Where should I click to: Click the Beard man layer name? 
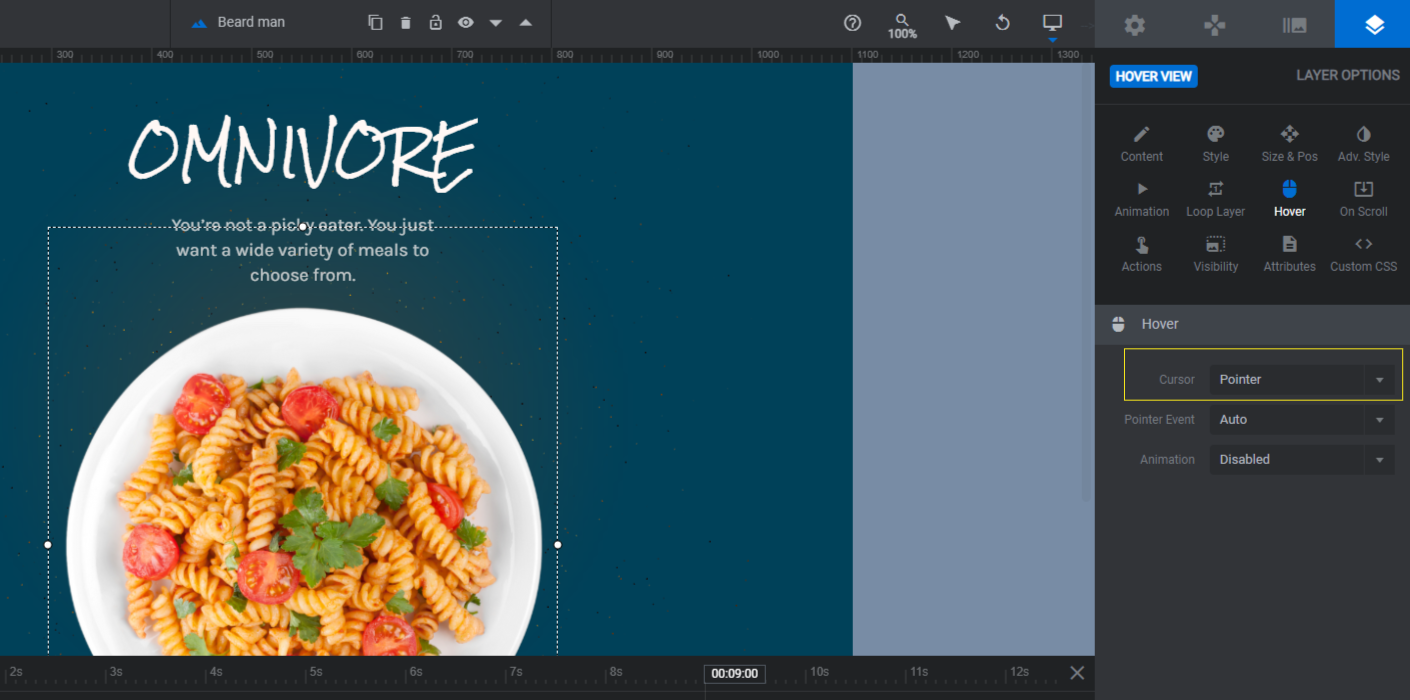pyautogui.click(x=251, y=22)
